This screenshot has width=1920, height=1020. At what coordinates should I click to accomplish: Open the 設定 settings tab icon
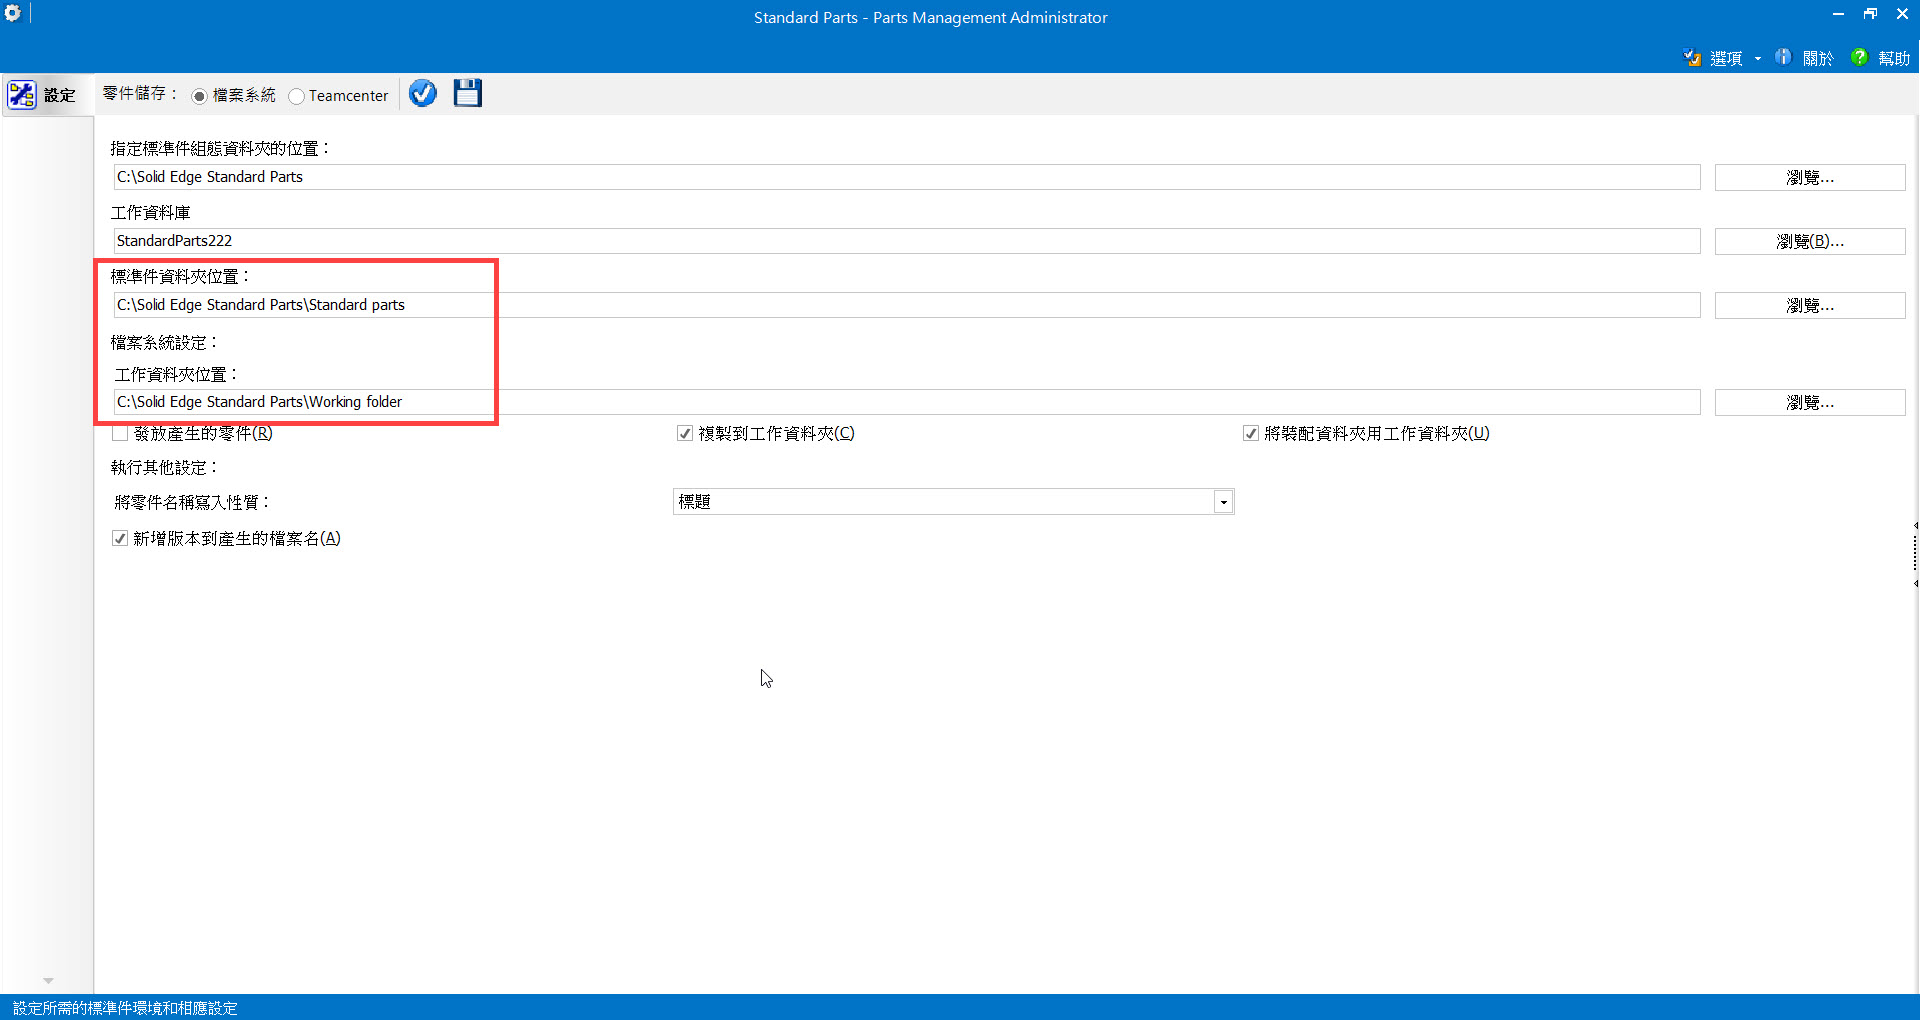coord(22,95)
